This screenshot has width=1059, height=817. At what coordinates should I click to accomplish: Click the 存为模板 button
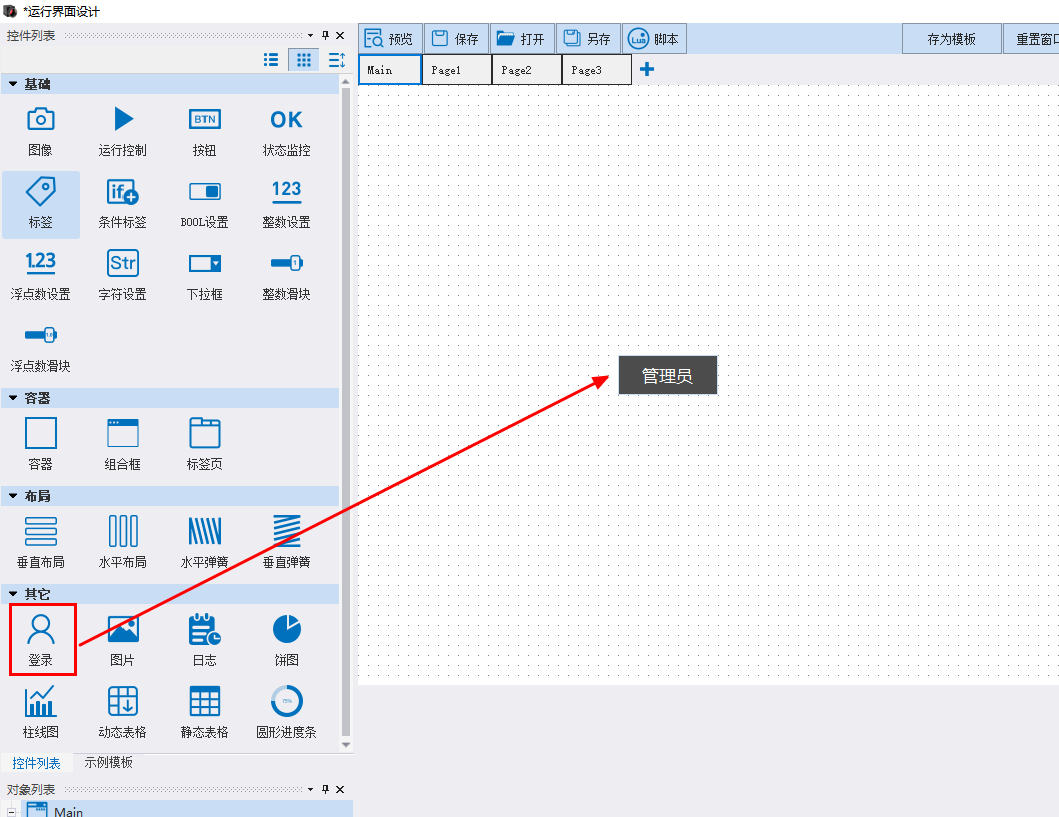pyautogui.click(x=952, y=39)
